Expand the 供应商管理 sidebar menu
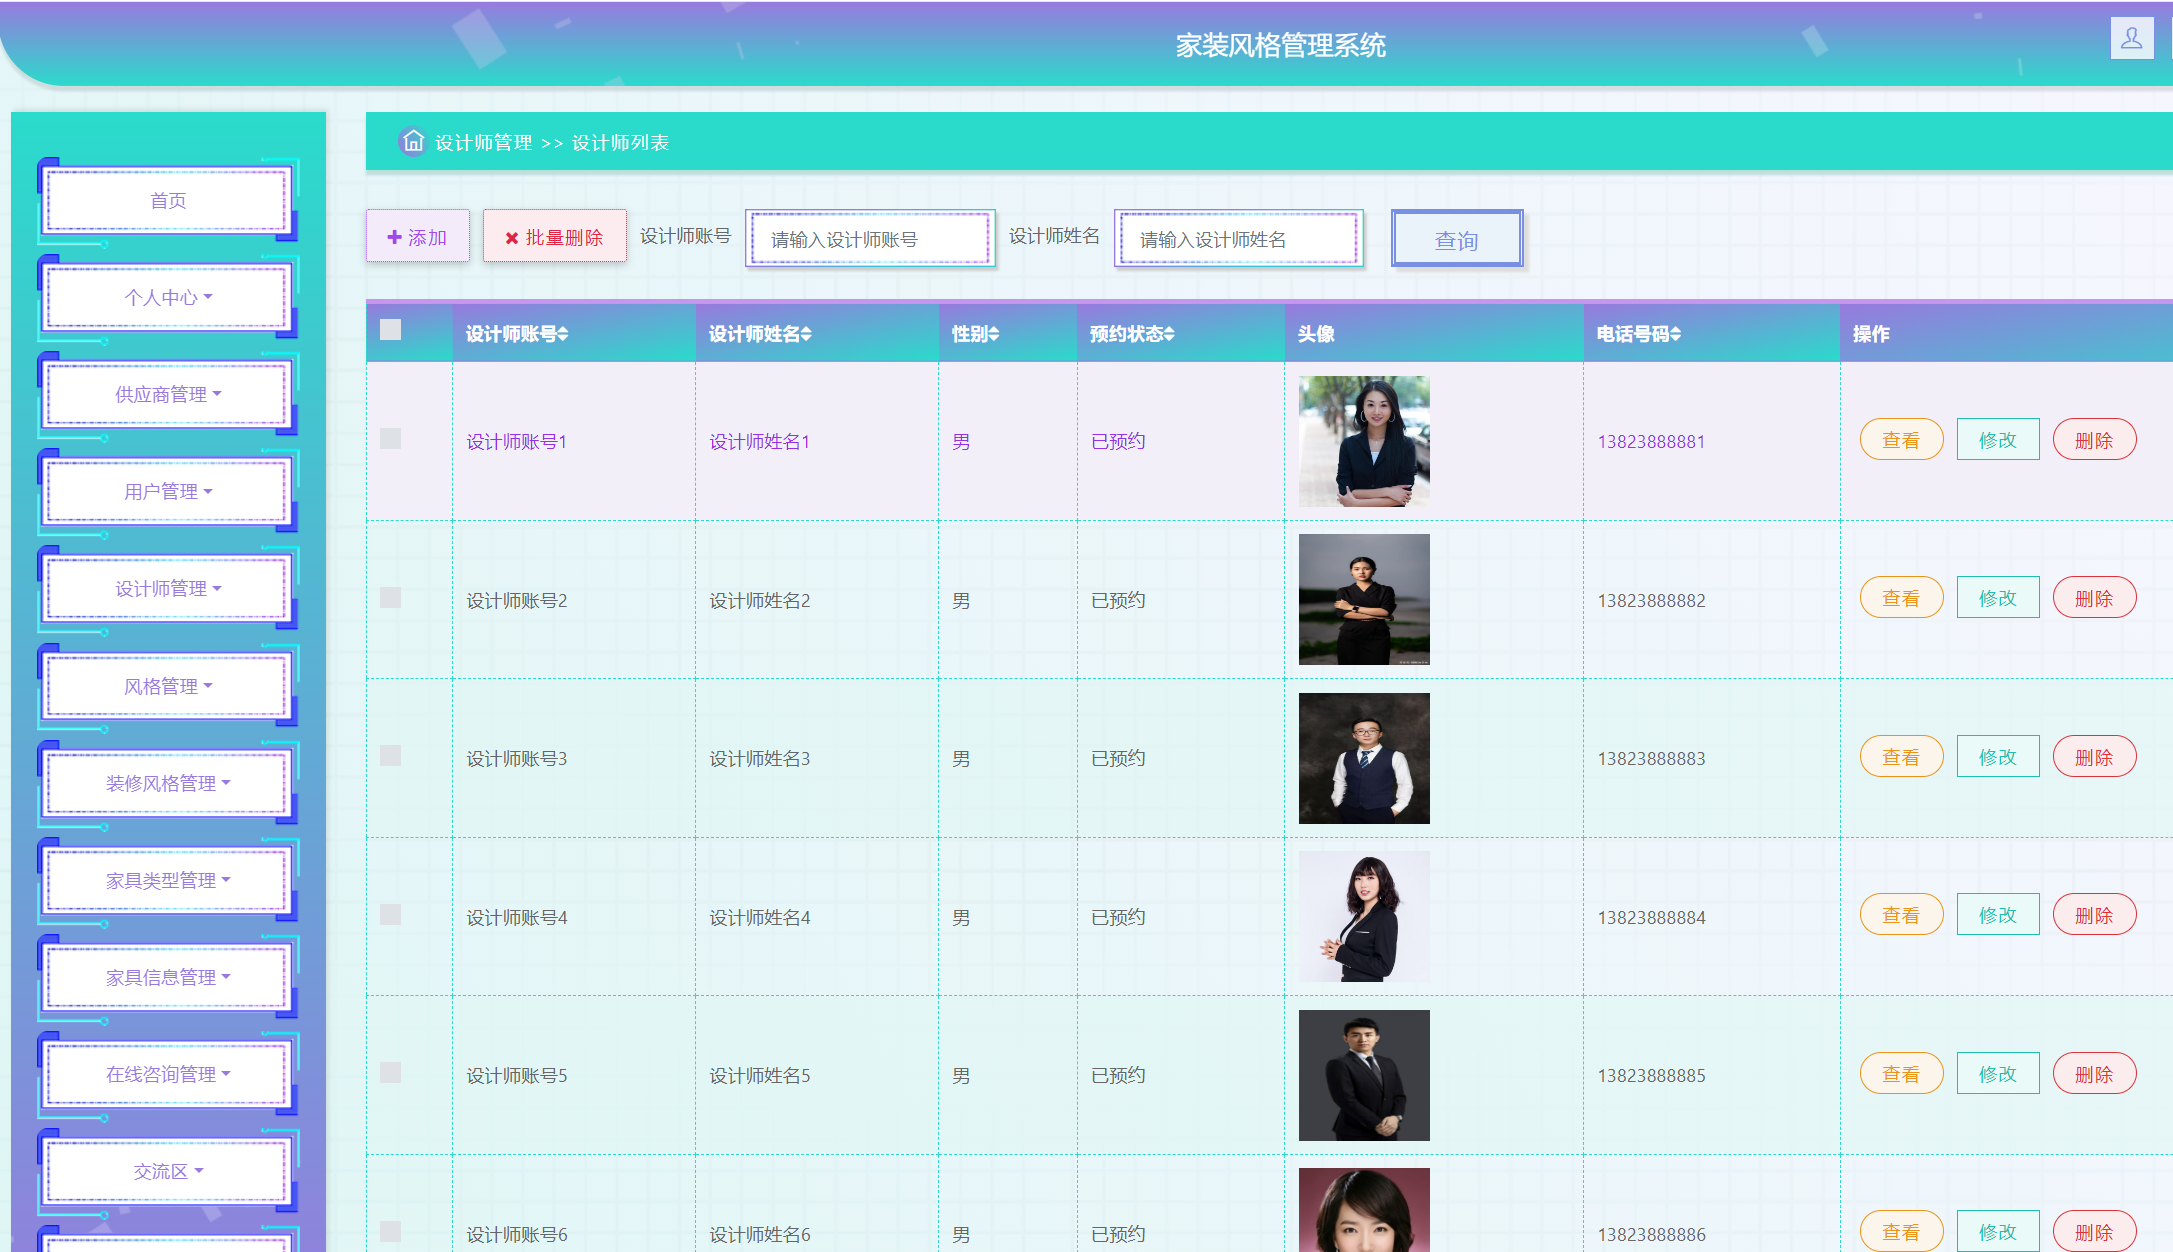This screenshot has width=2173, height=1252. [168, 395]
